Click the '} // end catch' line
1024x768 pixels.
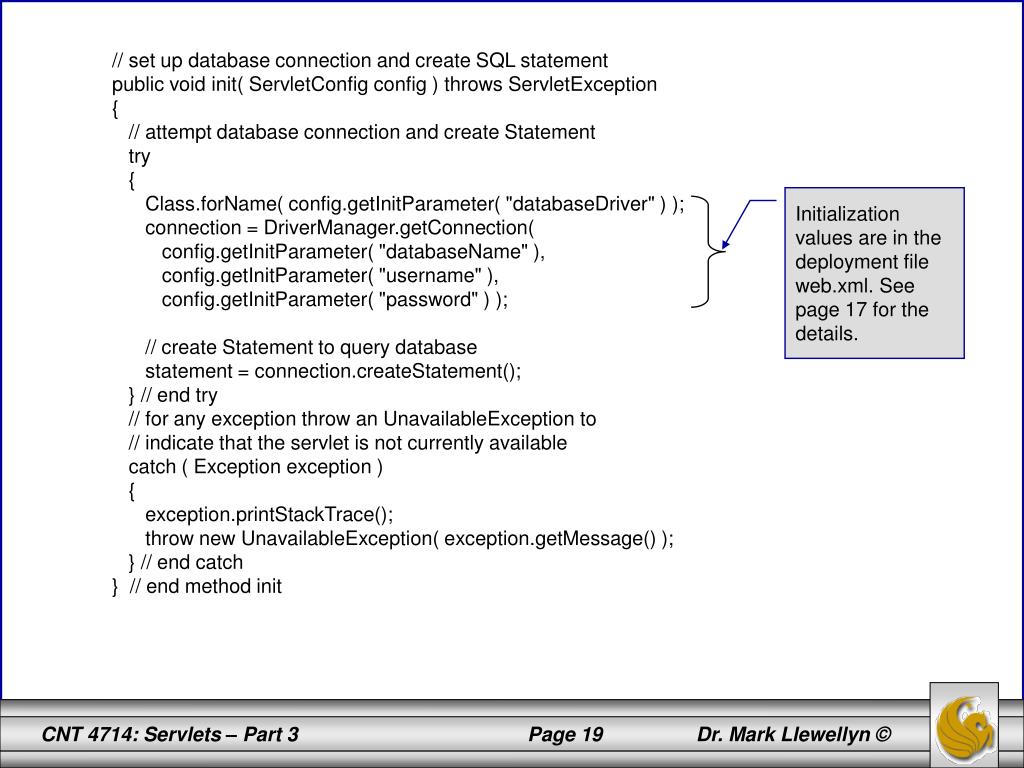[x=185, y=562]
